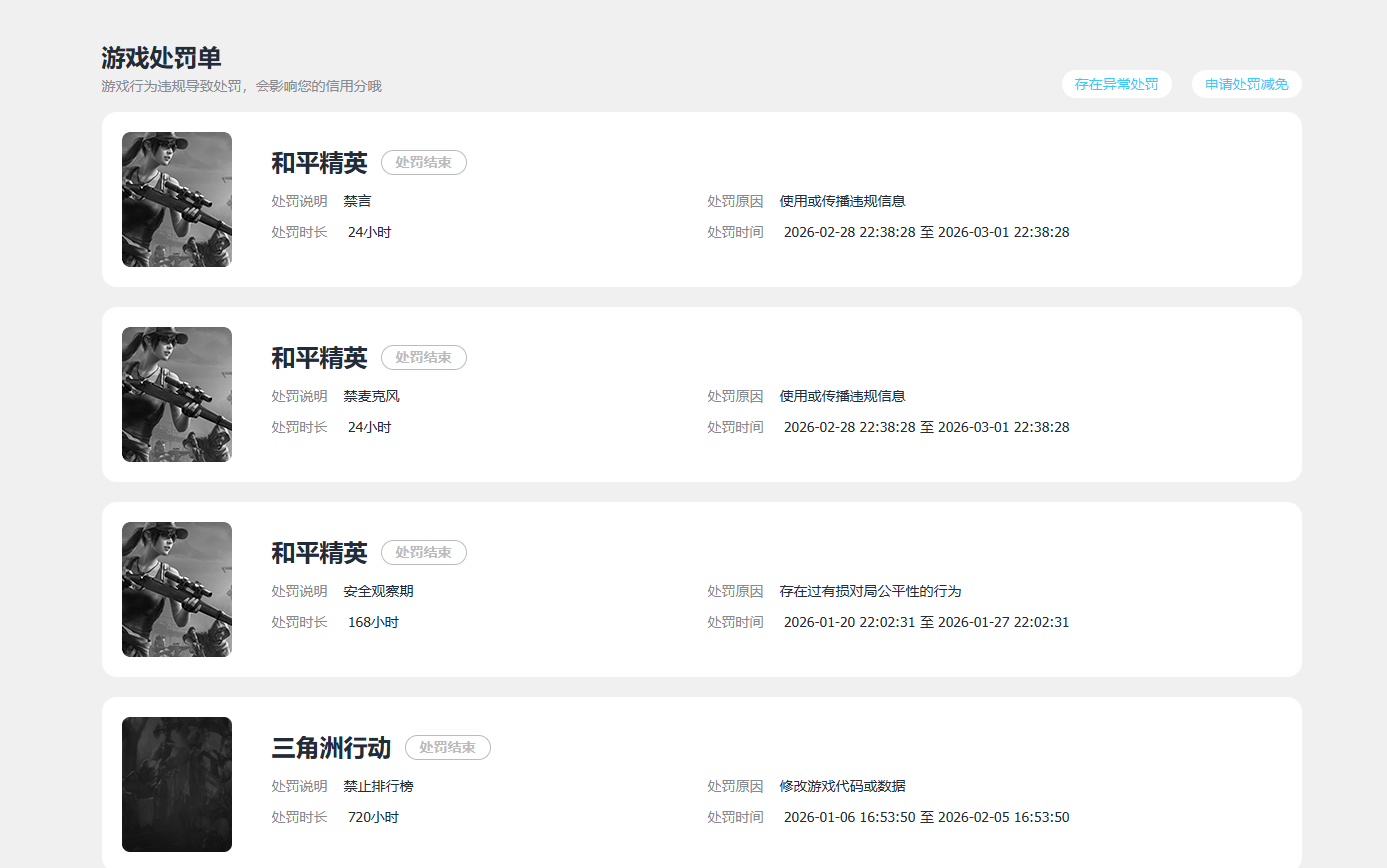Select the reason 修改游戏代码或数据
This screenshot has width=1387, height=868.
click(843, 786)
